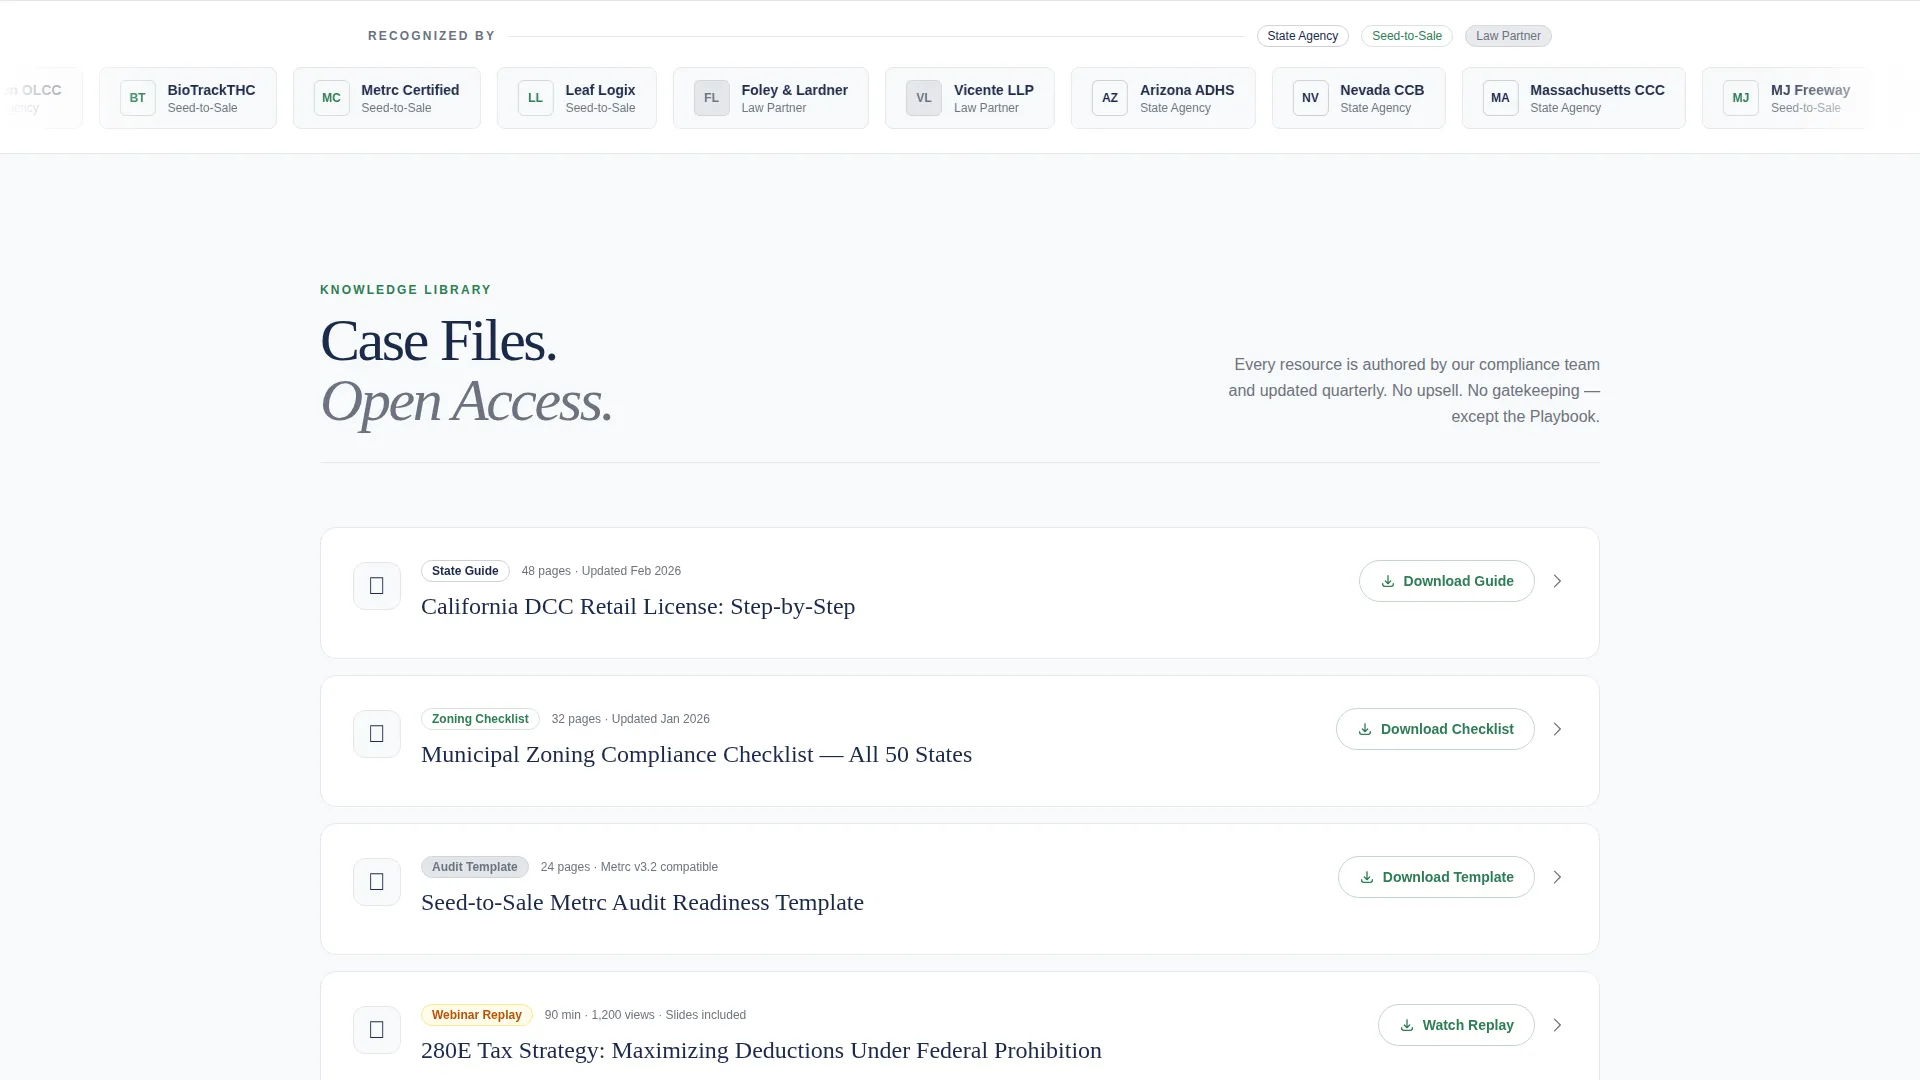This screenshot has width=1920, height=1080.
Task: Select the MJ Freeway partner name
Action: (1810, 90)
